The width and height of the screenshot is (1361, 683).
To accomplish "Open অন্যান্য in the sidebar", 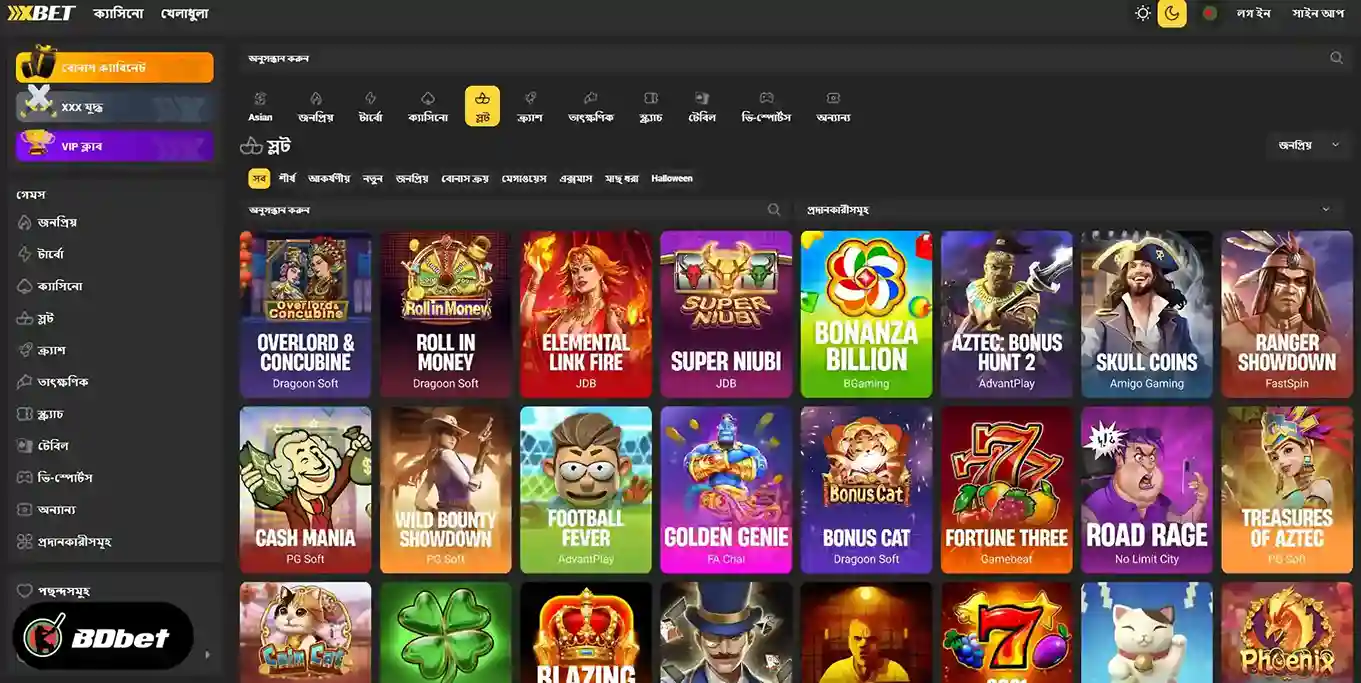I will point(57,510).
